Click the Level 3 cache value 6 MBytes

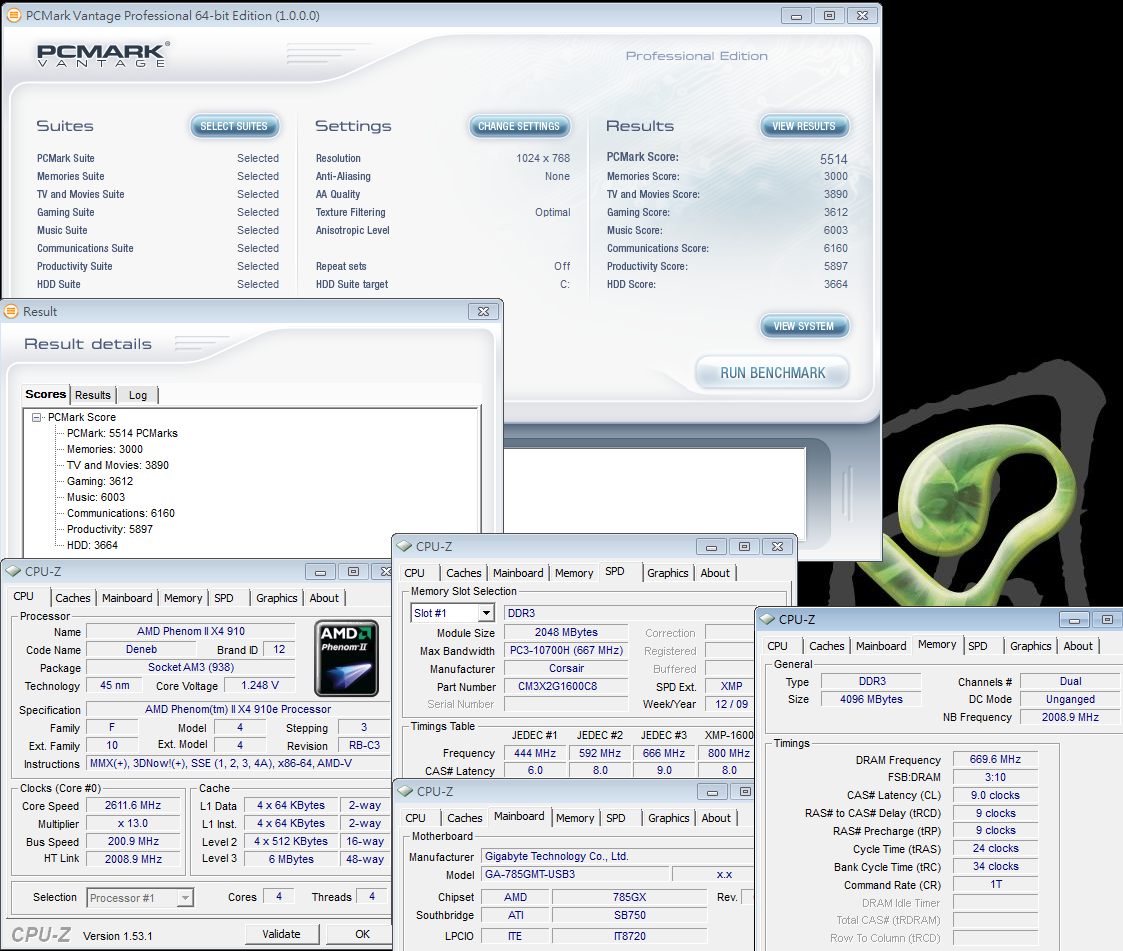(291, 859)
